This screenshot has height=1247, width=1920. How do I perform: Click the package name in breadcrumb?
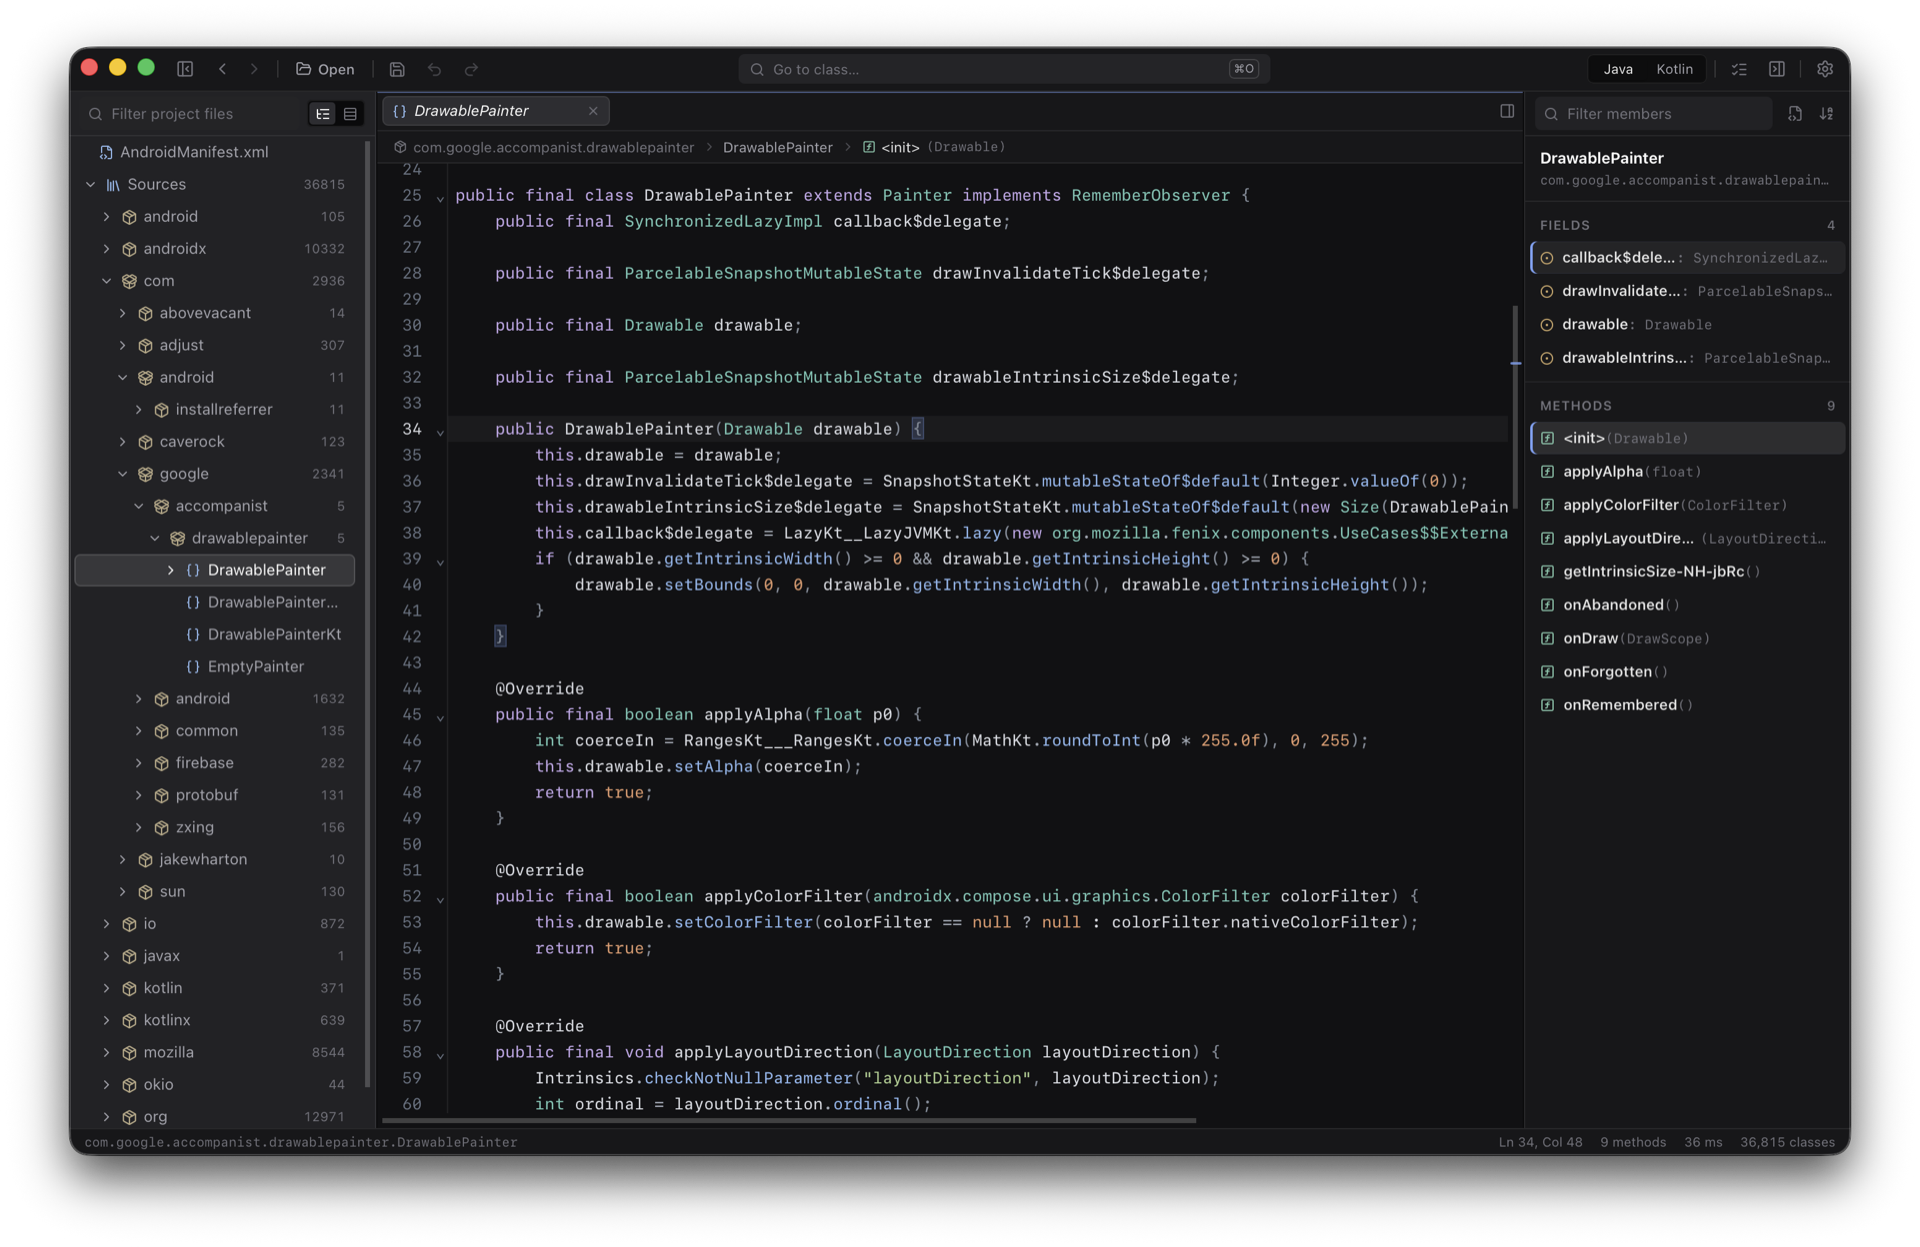(x=553, y=147)
